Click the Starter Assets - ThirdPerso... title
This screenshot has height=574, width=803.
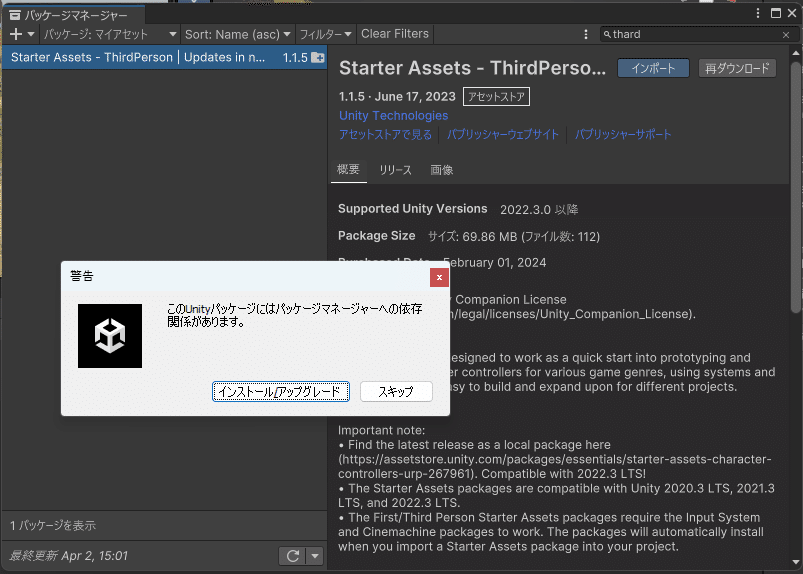coord(472,68)
